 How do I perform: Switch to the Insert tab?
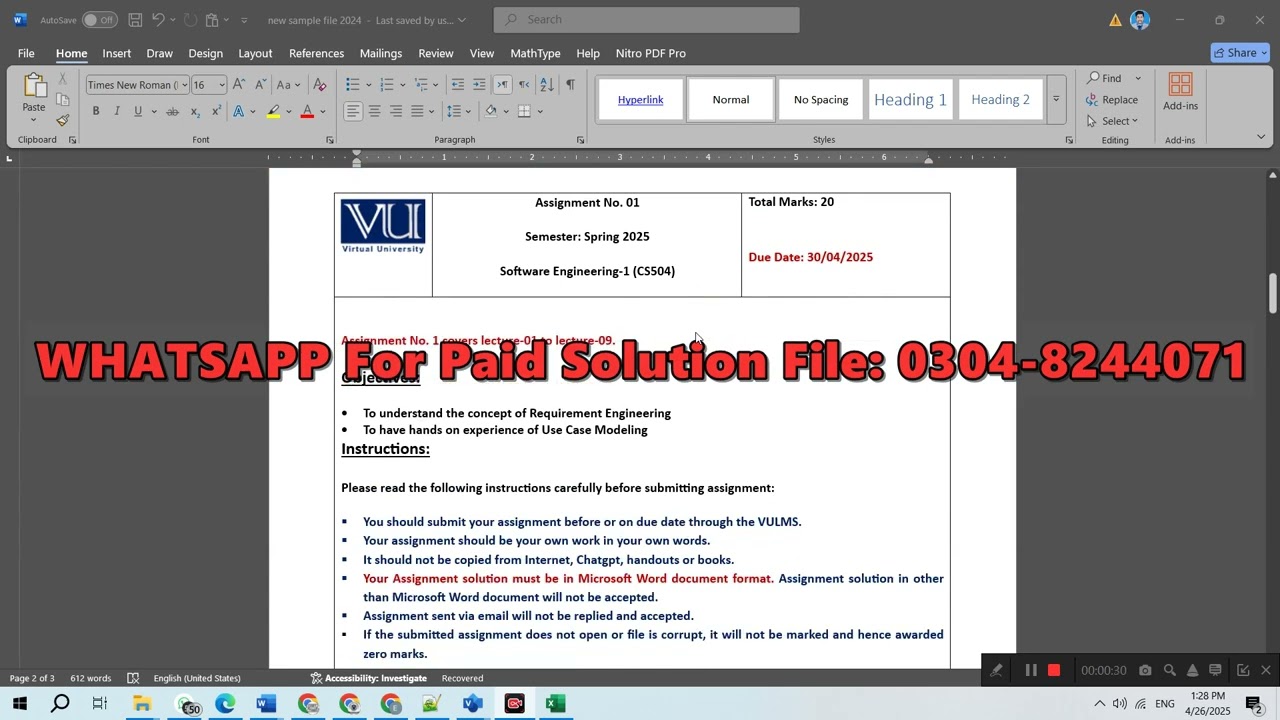click(117, 53)
